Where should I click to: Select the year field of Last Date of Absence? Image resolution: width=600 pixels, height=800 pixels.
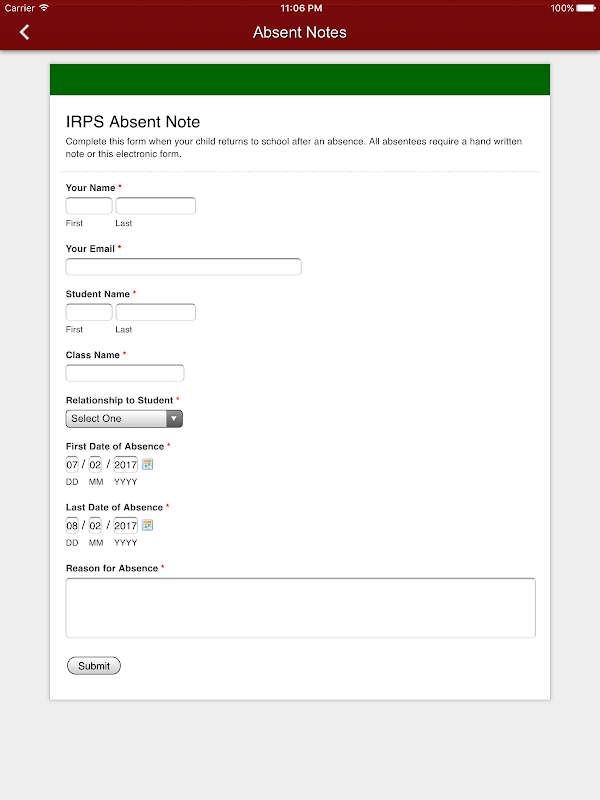[126, 525]
